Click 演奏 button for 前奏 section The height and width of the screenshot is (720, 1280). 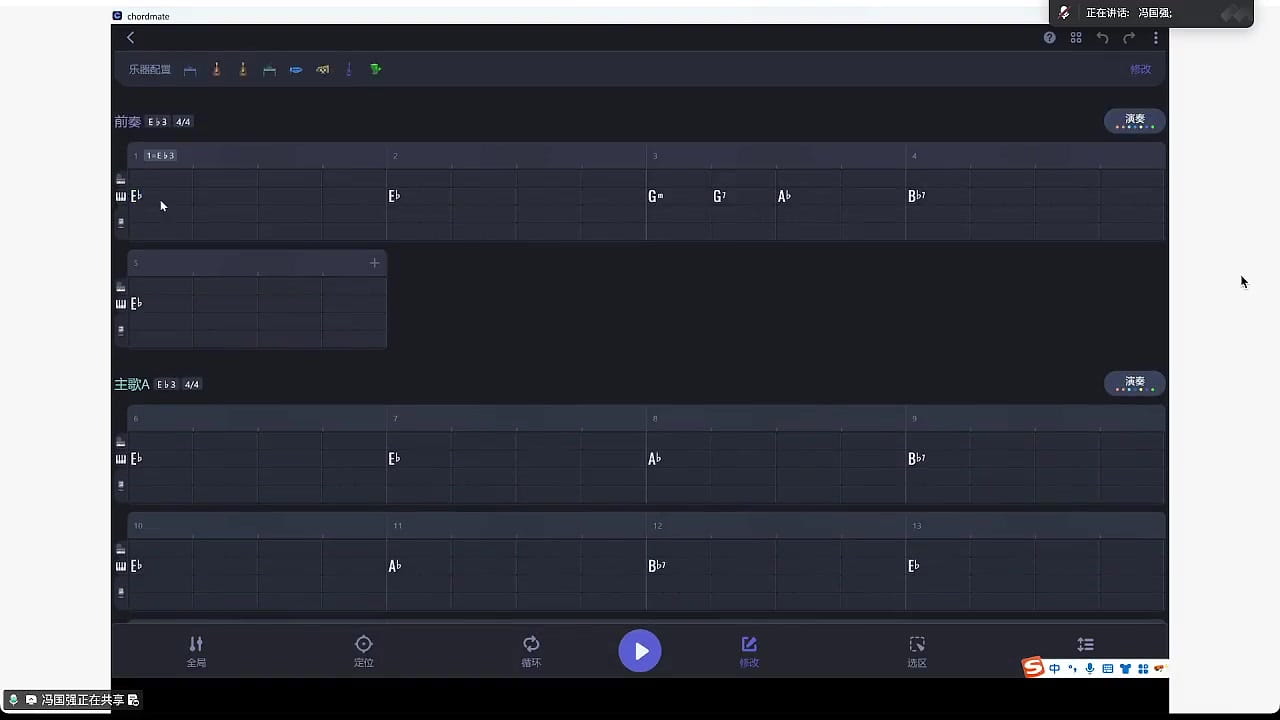(1135, 121)
